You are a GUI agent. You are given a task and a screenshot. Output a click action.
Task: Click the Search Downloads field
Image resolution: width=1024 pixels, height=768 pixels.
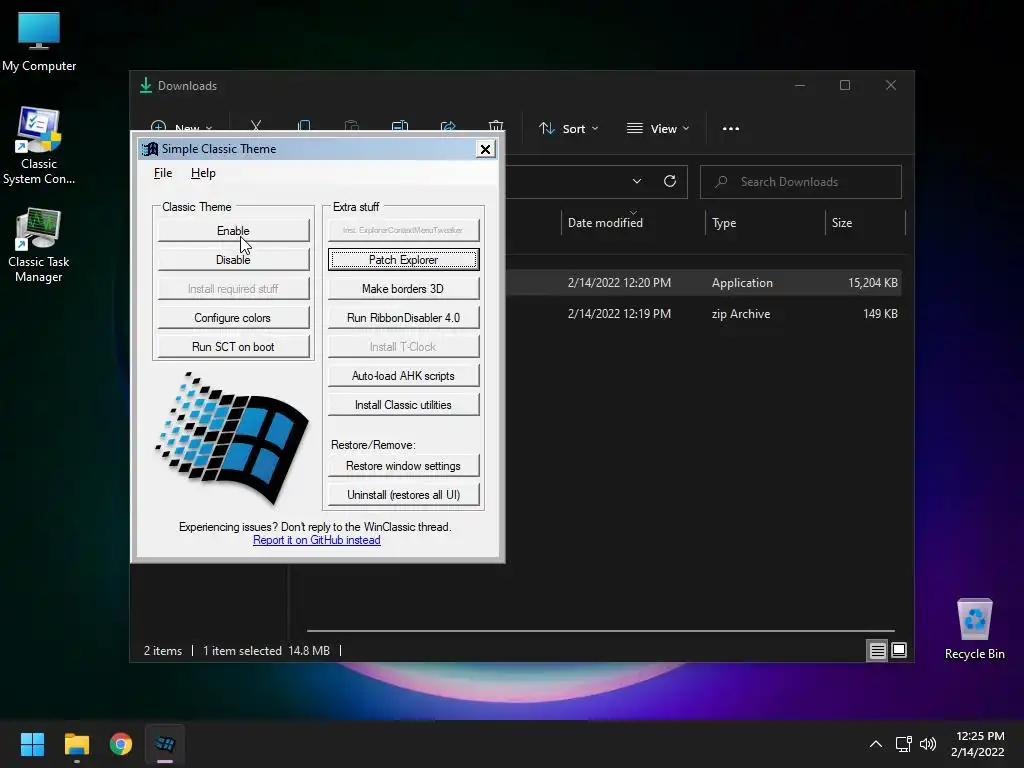coord(801,182)
